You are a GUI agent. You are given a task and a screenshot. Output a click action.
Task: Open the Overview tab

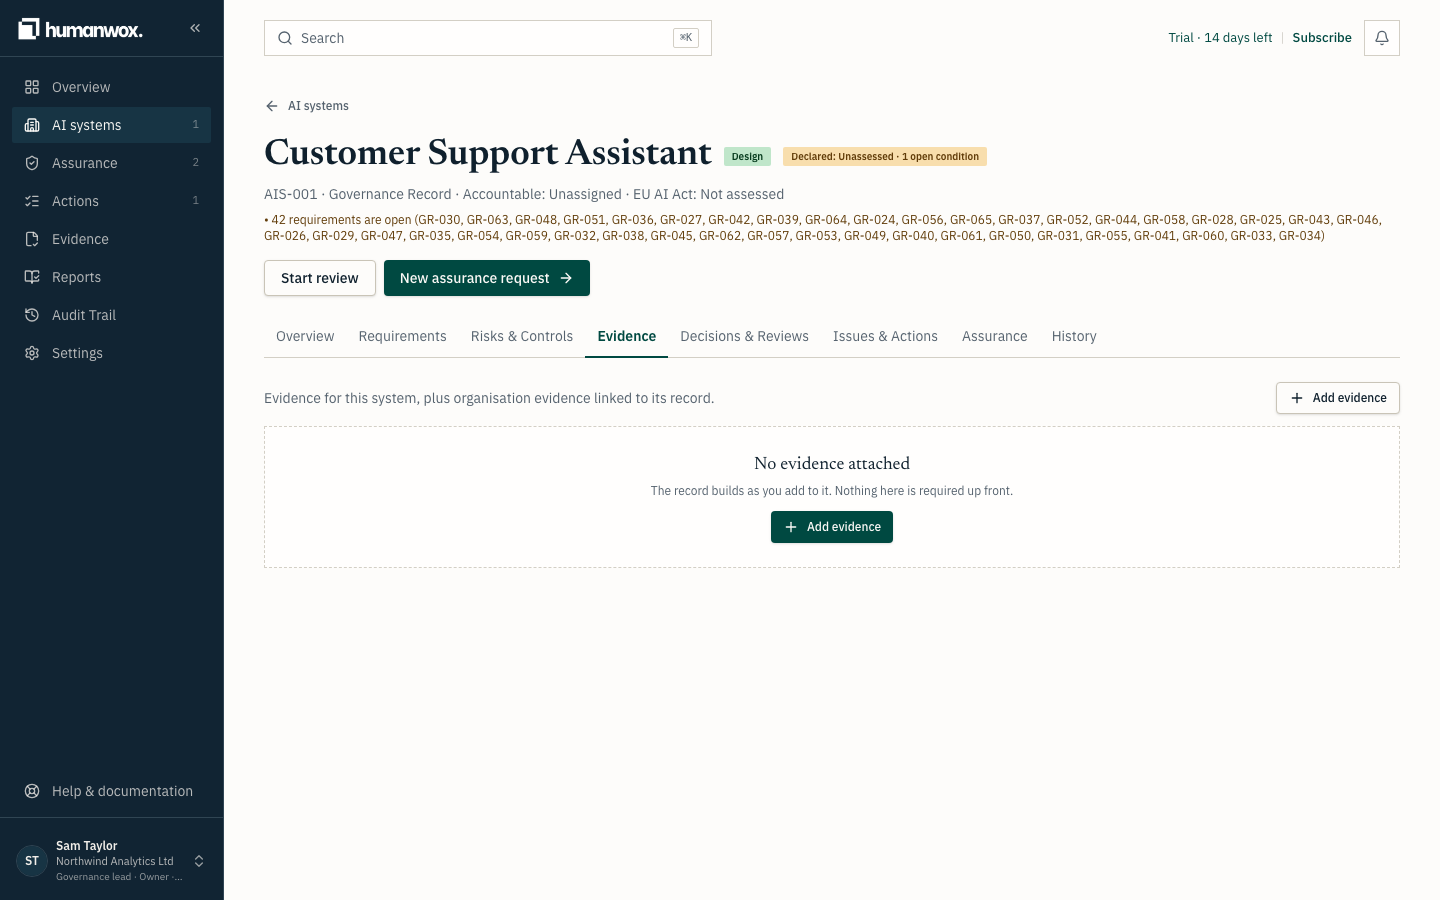pos(305,337)
